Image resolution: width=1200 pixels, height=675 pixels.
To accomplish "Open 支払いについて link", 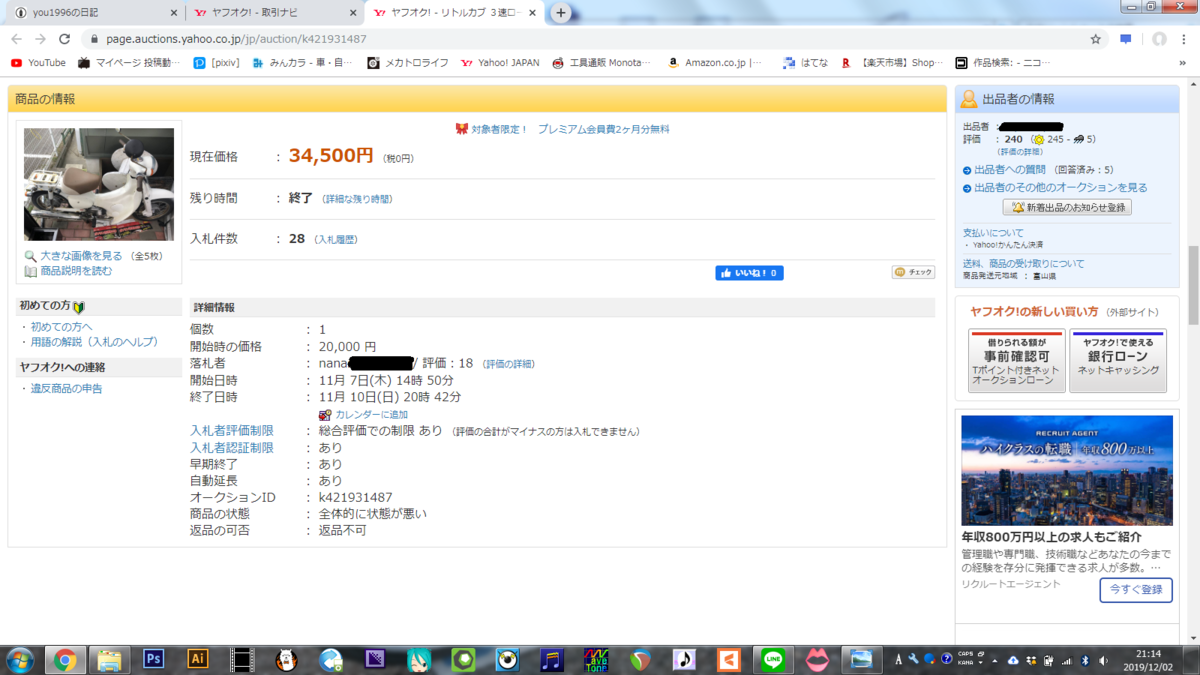I will [993, 233].
